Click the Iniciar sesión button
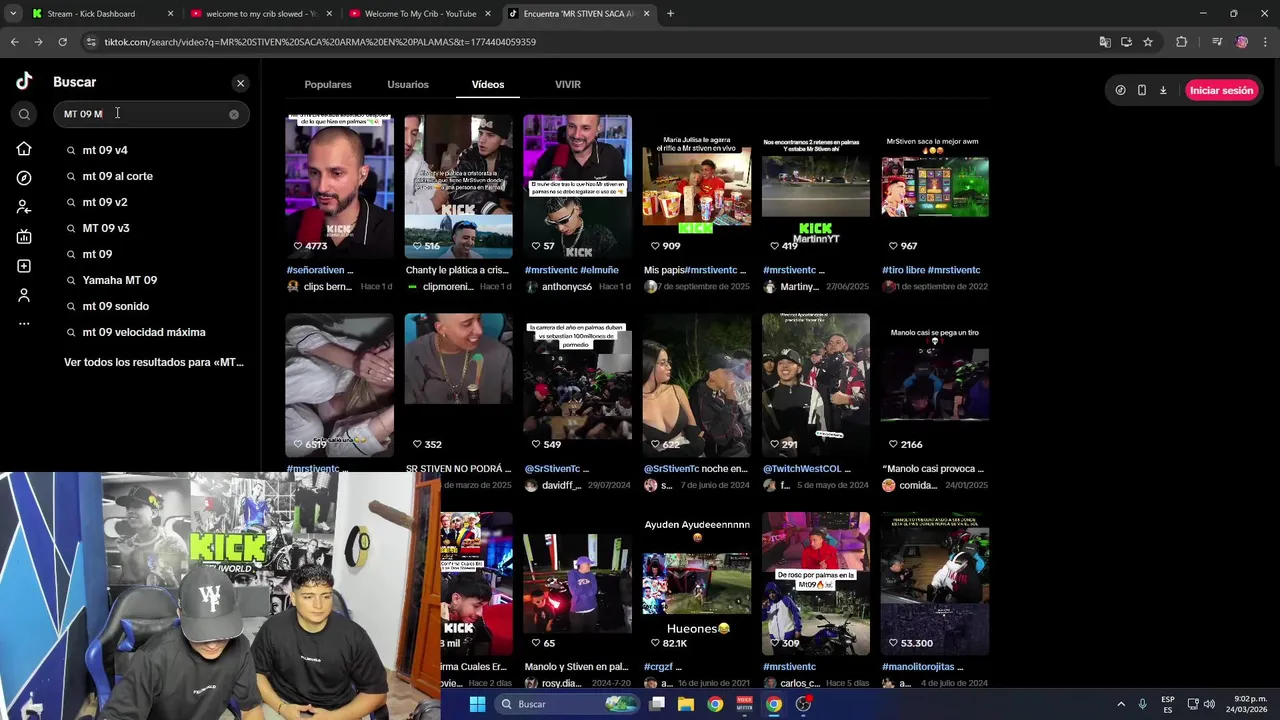Screen dimensions: 1280x720 point(1221,90)
